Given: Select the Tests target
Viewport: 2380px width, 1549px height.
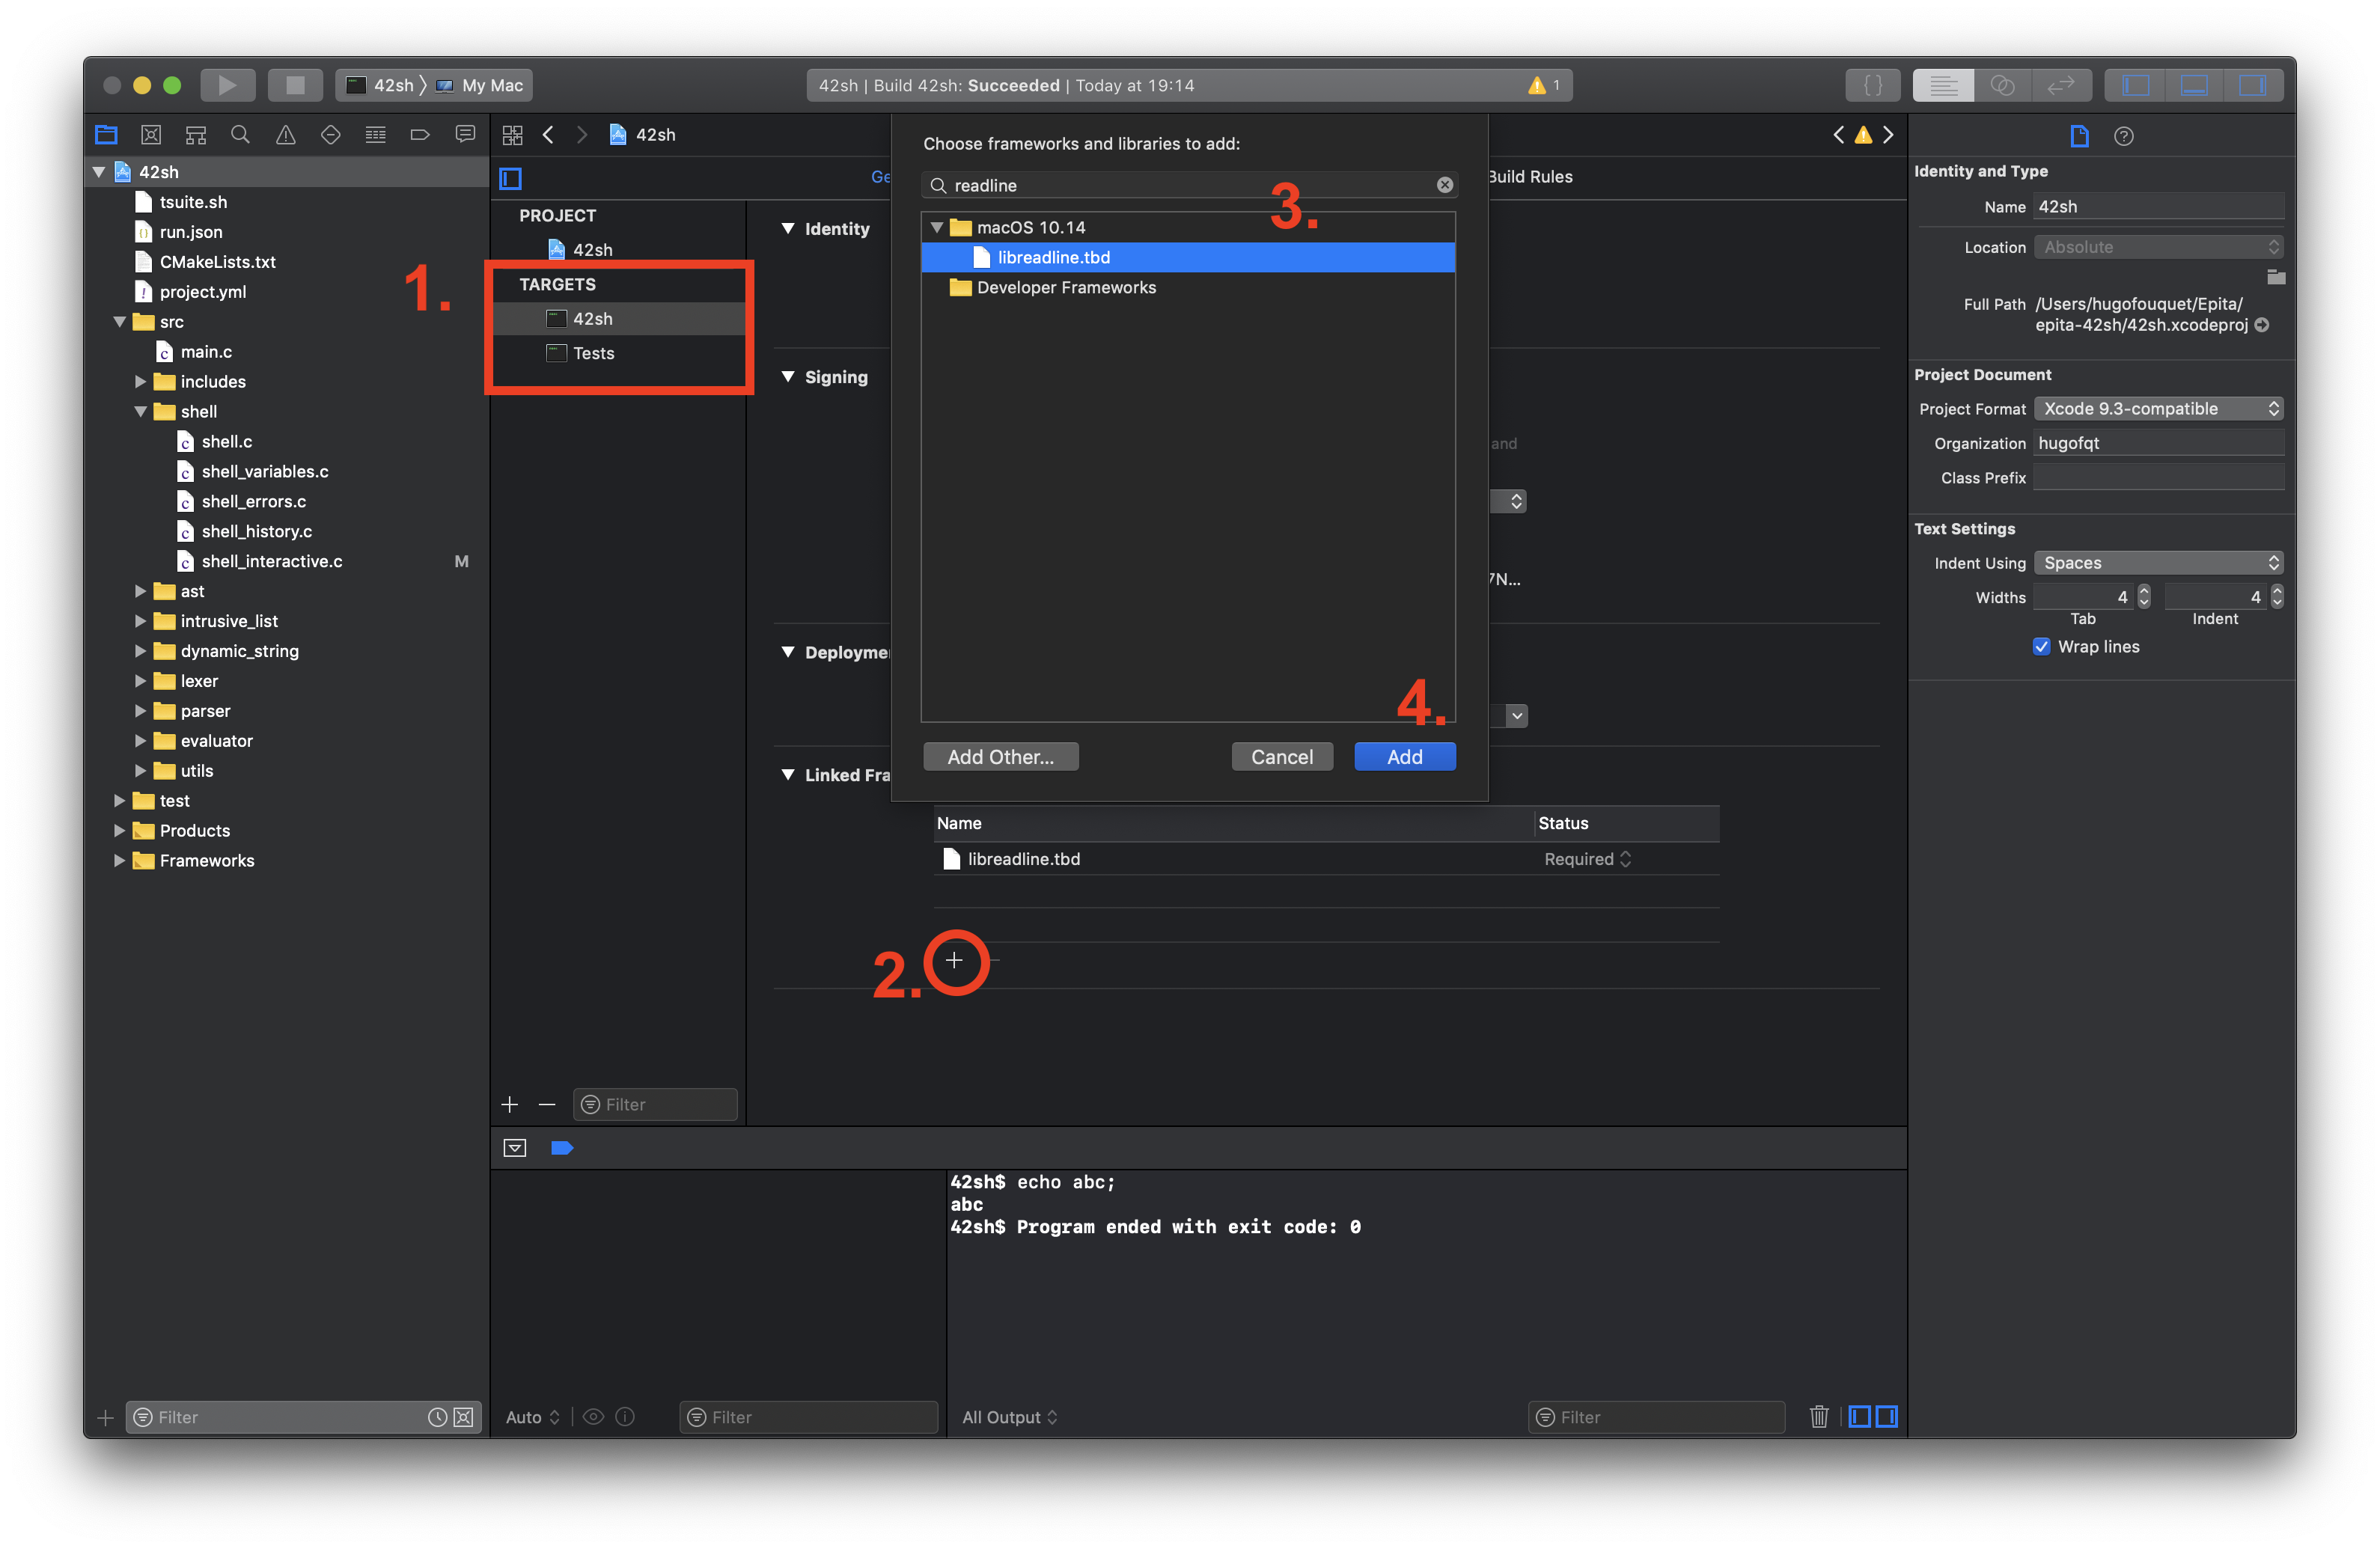Looking at the screenshot, I should [x=619, y=353].
